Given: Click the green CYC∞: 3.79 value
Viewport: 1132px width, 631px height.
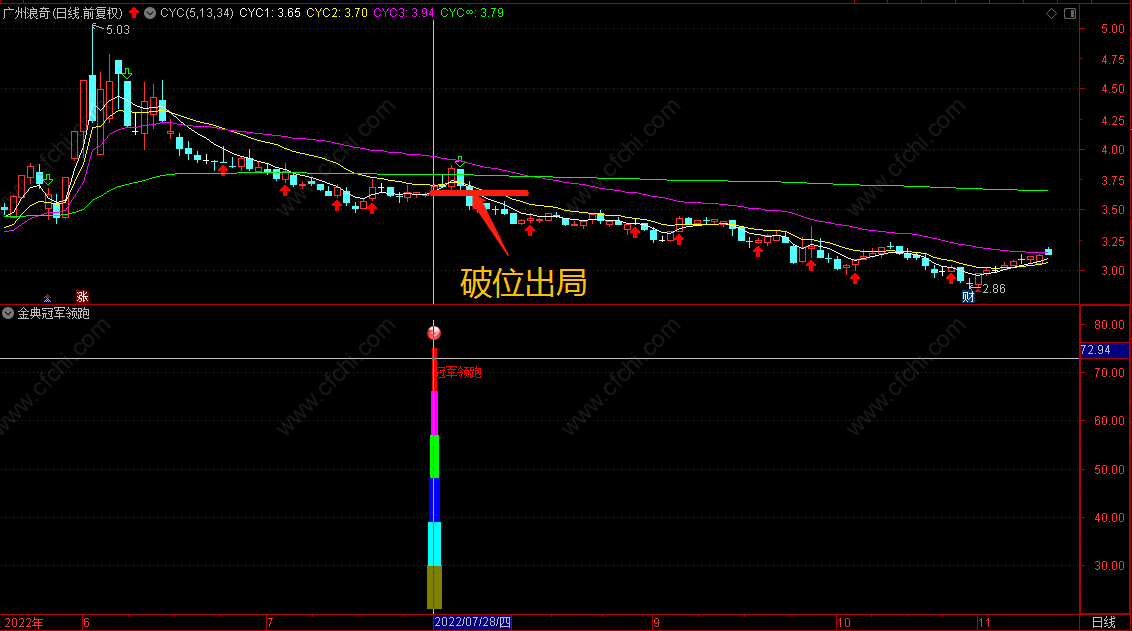Looking at the screenshot, I should [472, 13].
